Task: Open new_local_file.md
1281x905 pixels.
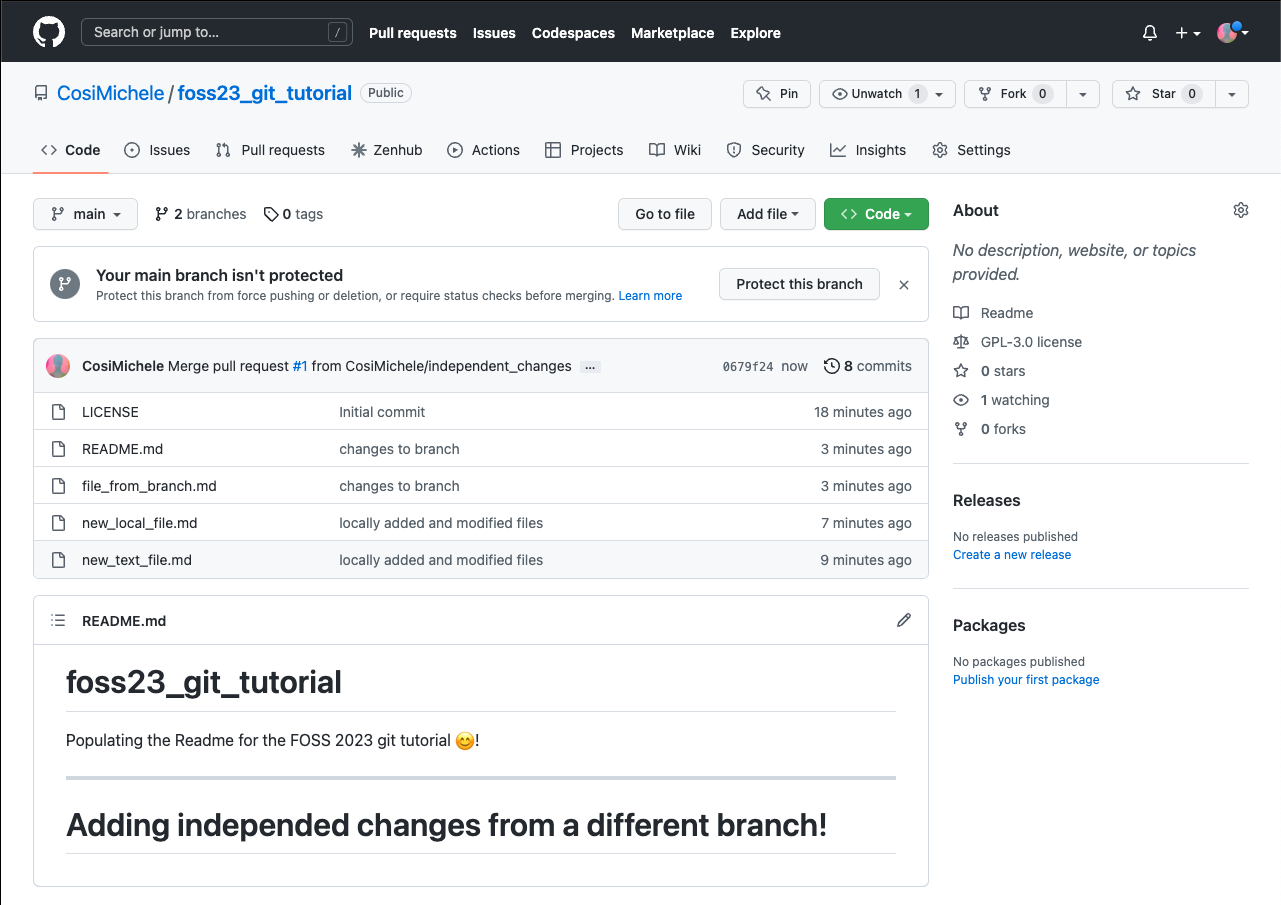Action: click(x=139, y=523)
